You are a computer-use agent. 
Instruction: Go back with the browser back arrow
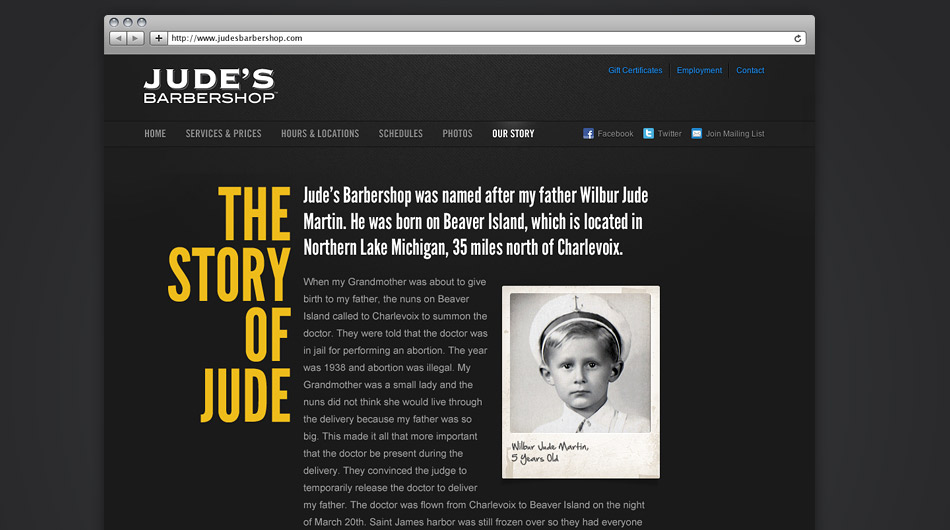pos(118,38)
